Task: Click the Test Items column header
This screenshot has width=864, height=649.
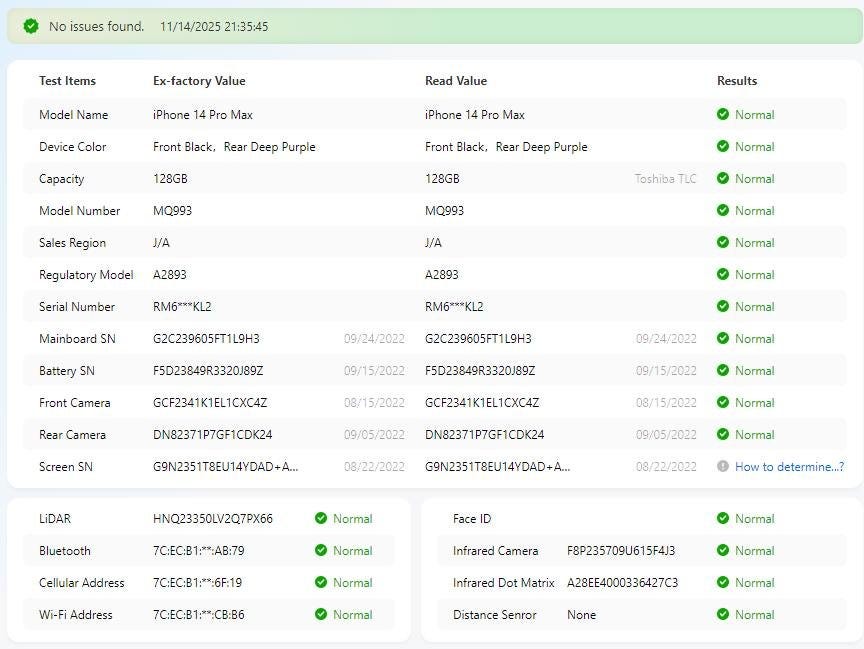Action: click(67, 81)
